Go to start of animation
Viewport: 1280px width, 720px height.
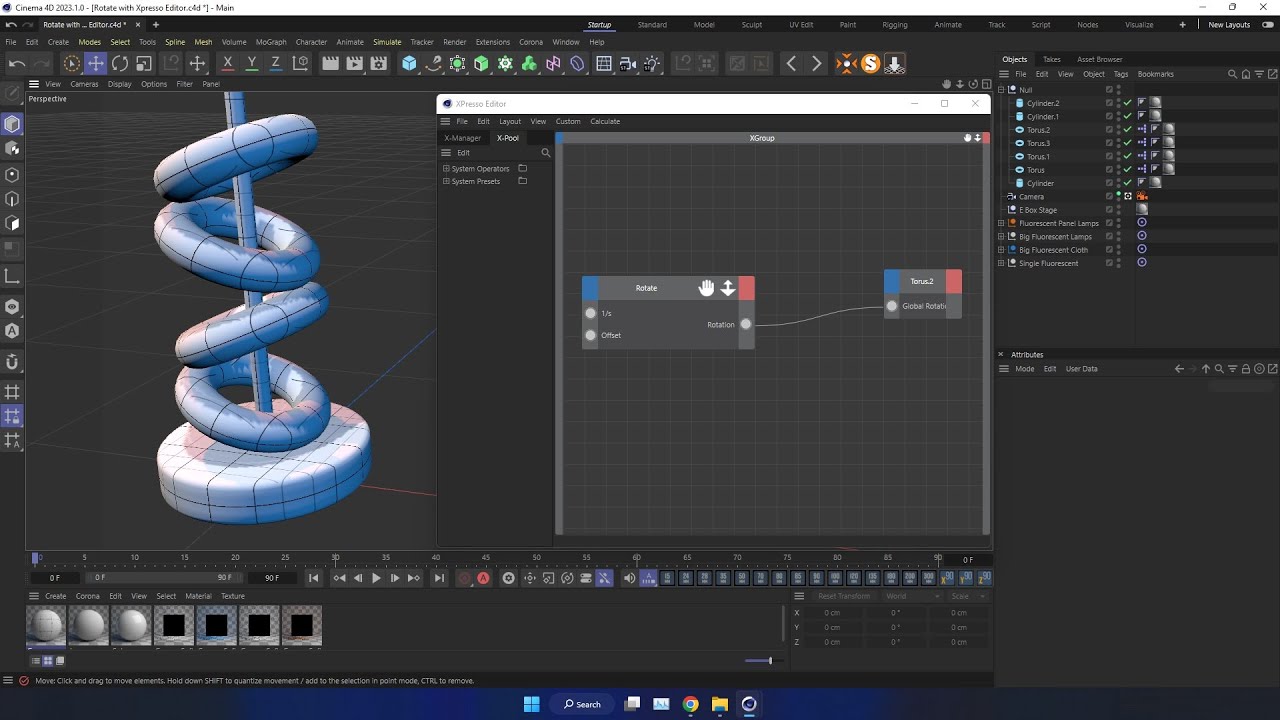click(x=314, y=578)
